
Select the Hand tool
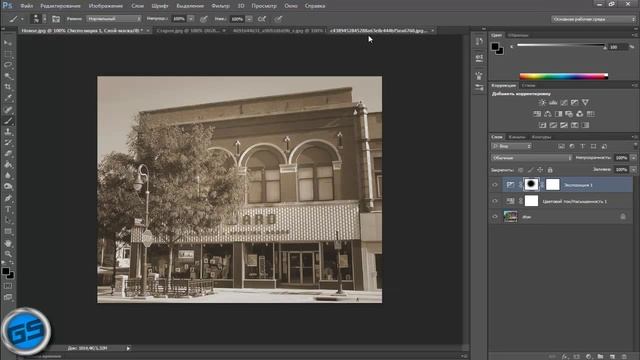(x=8, y=243)
